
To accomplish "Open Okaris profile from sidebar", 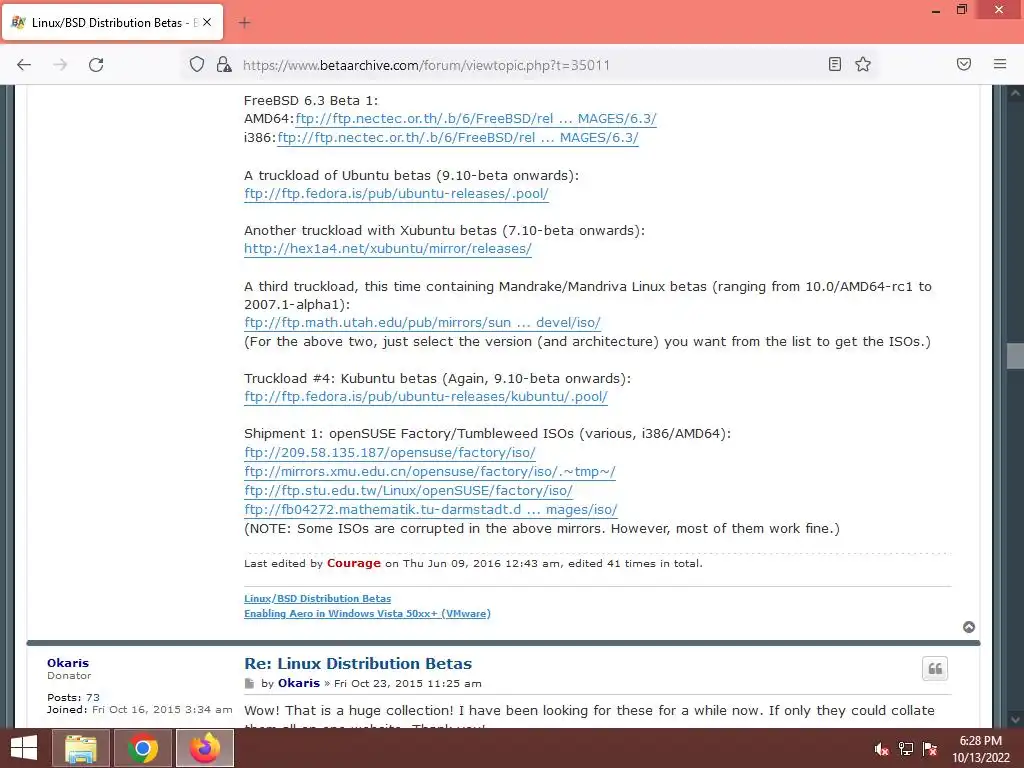I will 68,663.
